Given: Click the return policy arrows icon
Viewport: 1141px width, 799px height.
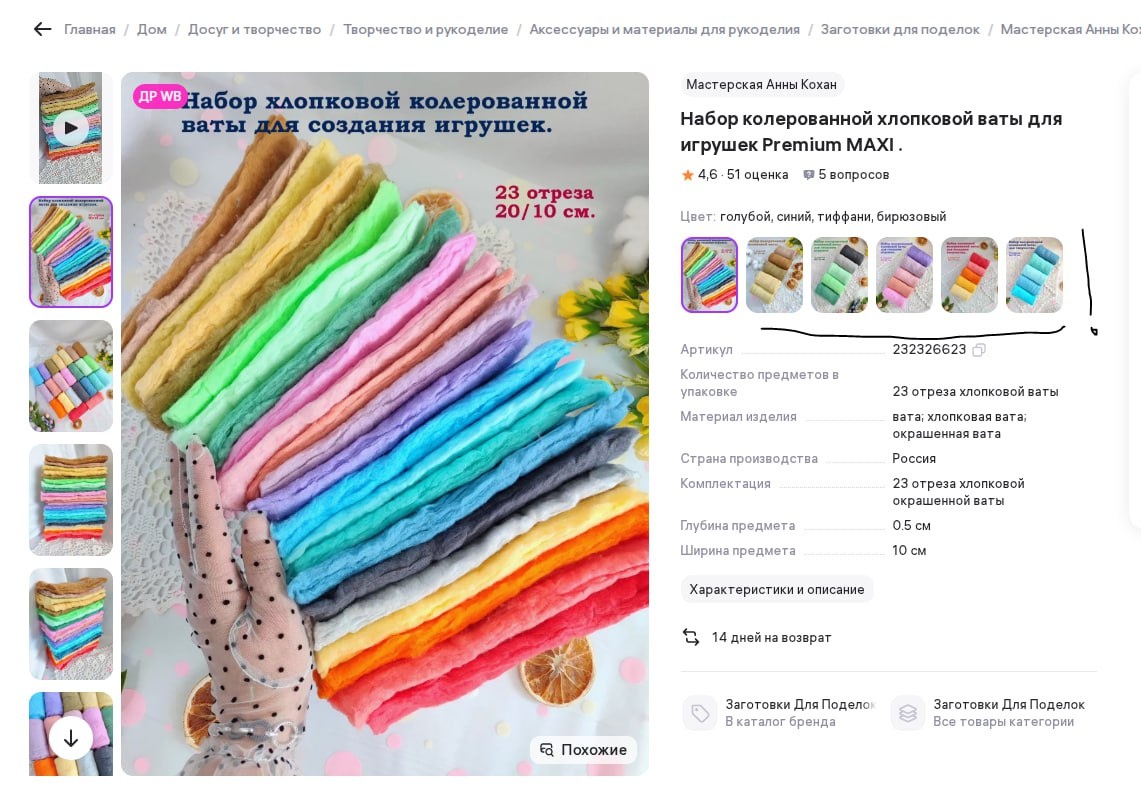Looking at the screenshot, I should point(691,637).
